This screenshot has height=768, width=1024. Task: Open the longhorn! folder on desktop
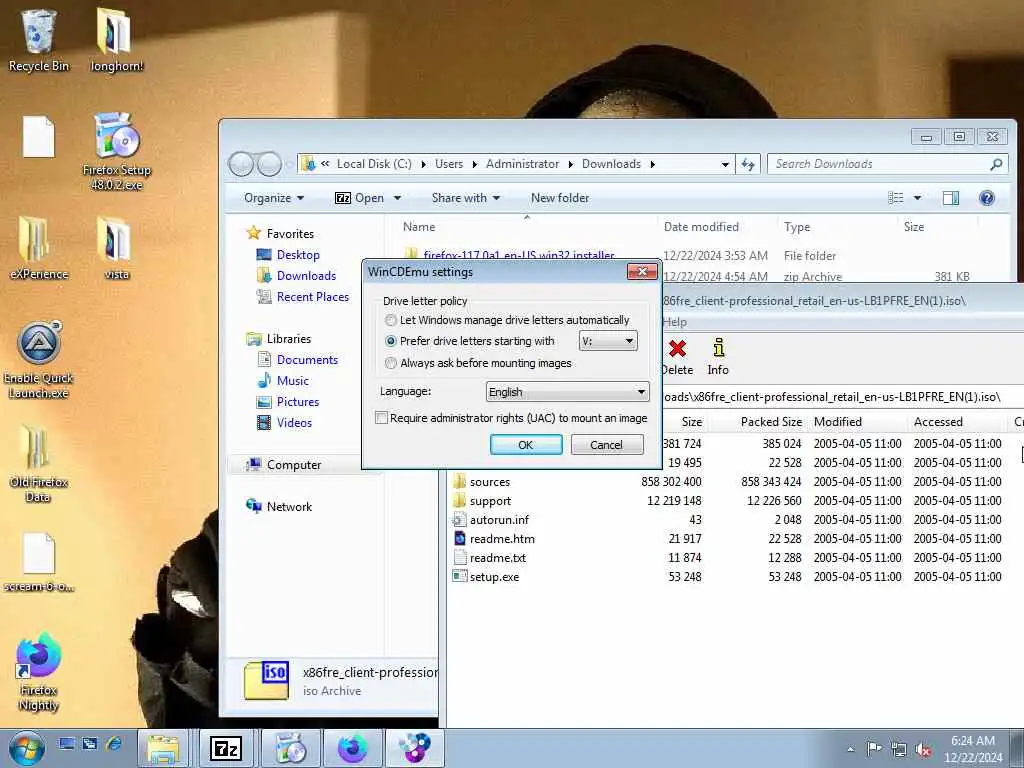pyautogui.click(x=116, y=40)
